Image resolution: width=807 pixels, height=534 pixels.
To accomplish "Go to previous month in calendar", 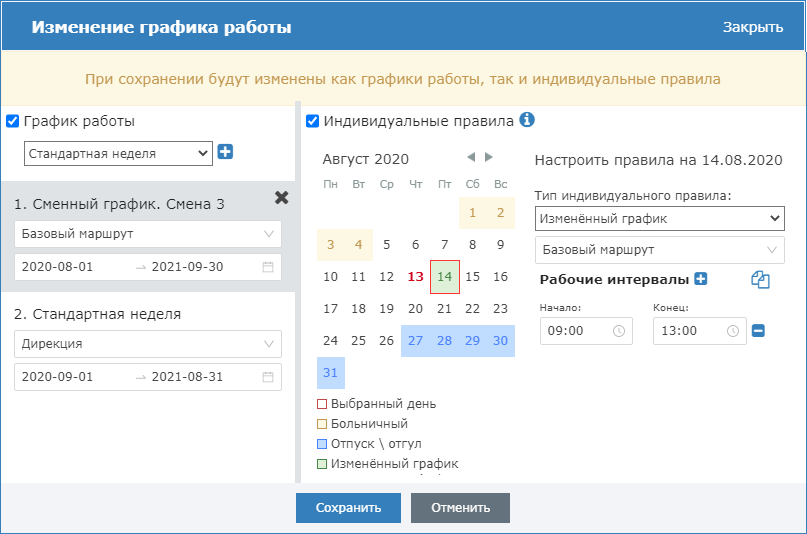I will coord(471,157).
